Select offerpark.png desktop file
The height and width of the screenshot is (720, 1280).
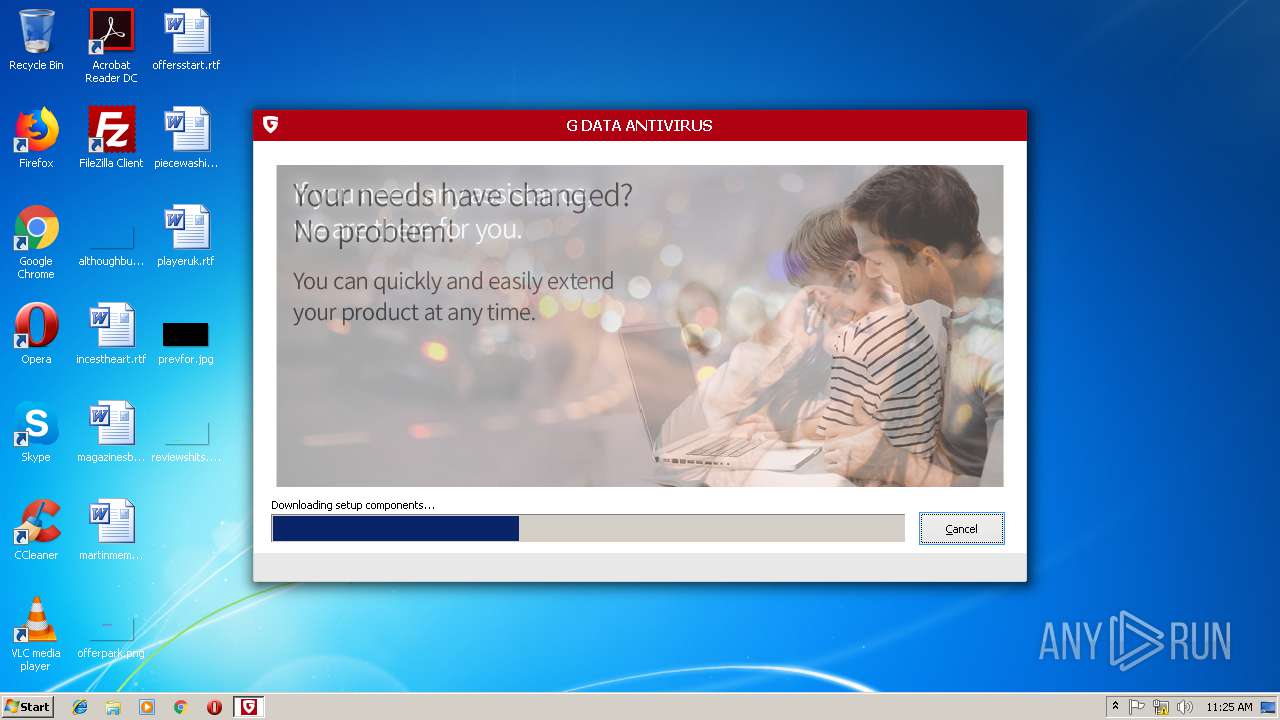111,638
